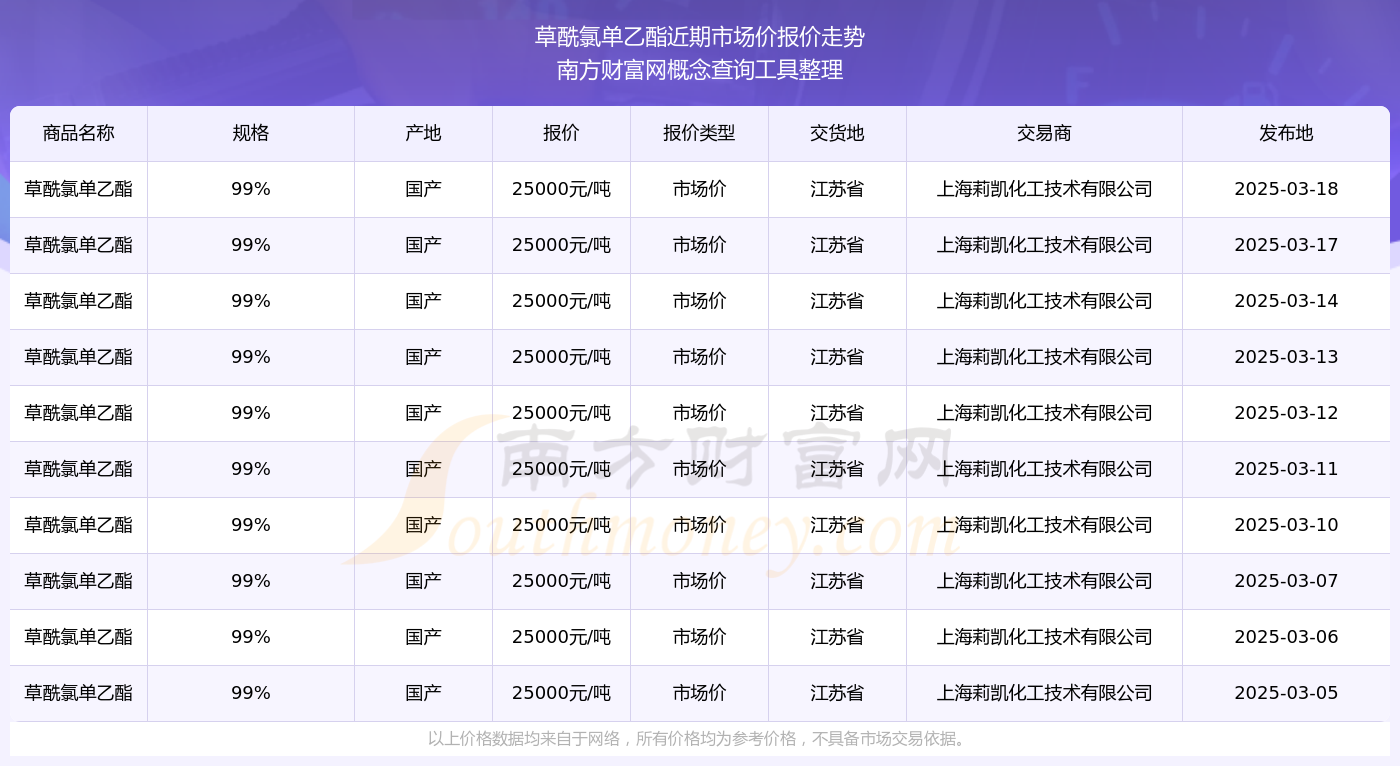Click 国产 in the 2025-03-12 row
The height and width of the screenshot is (766, 1400).
click(424, 413)
